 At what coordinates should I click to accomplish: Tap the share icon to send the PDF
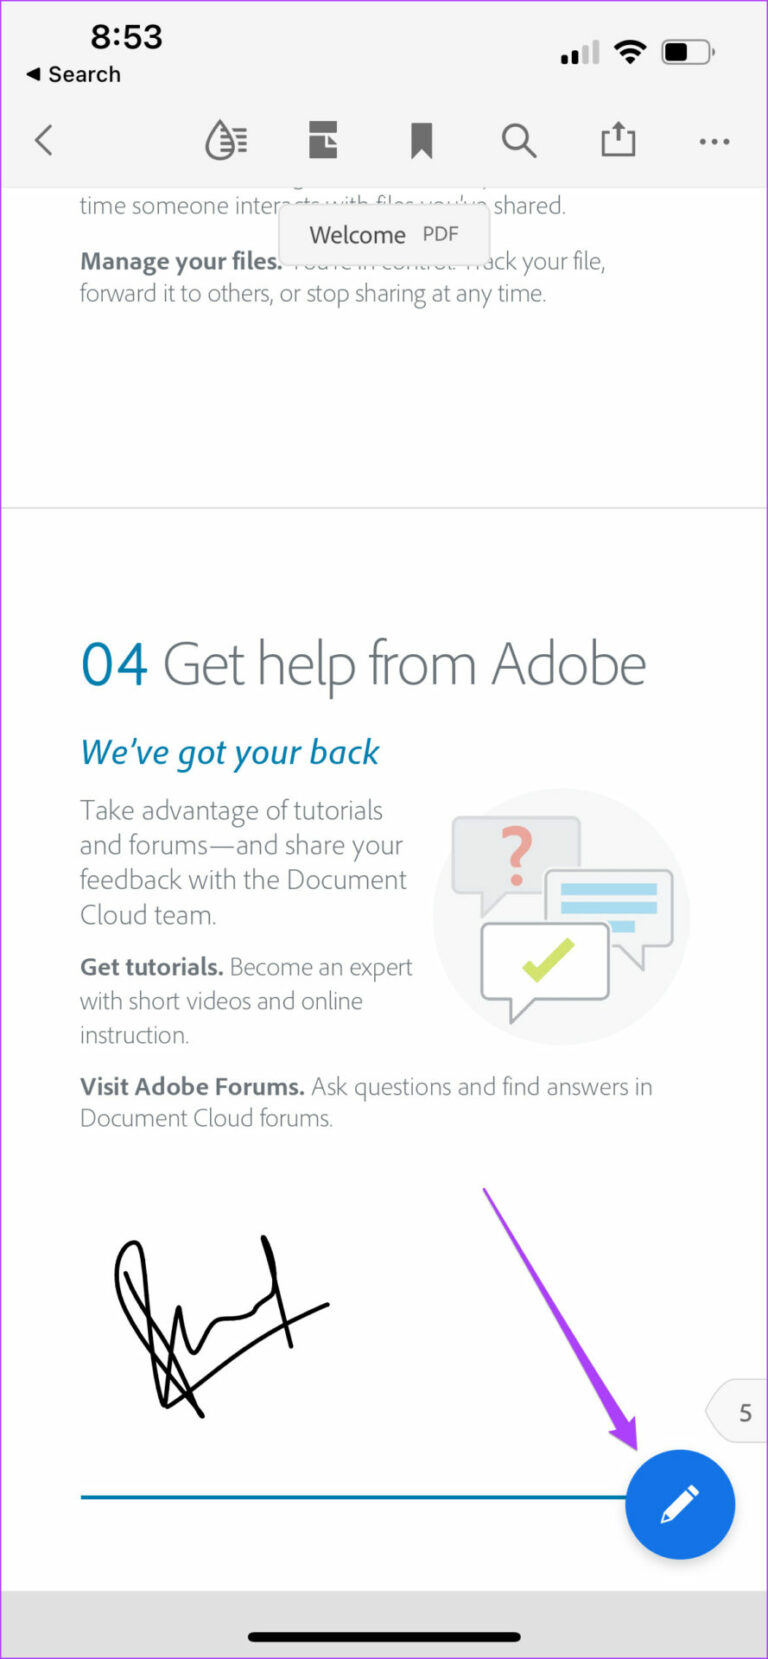click(618, 140)
